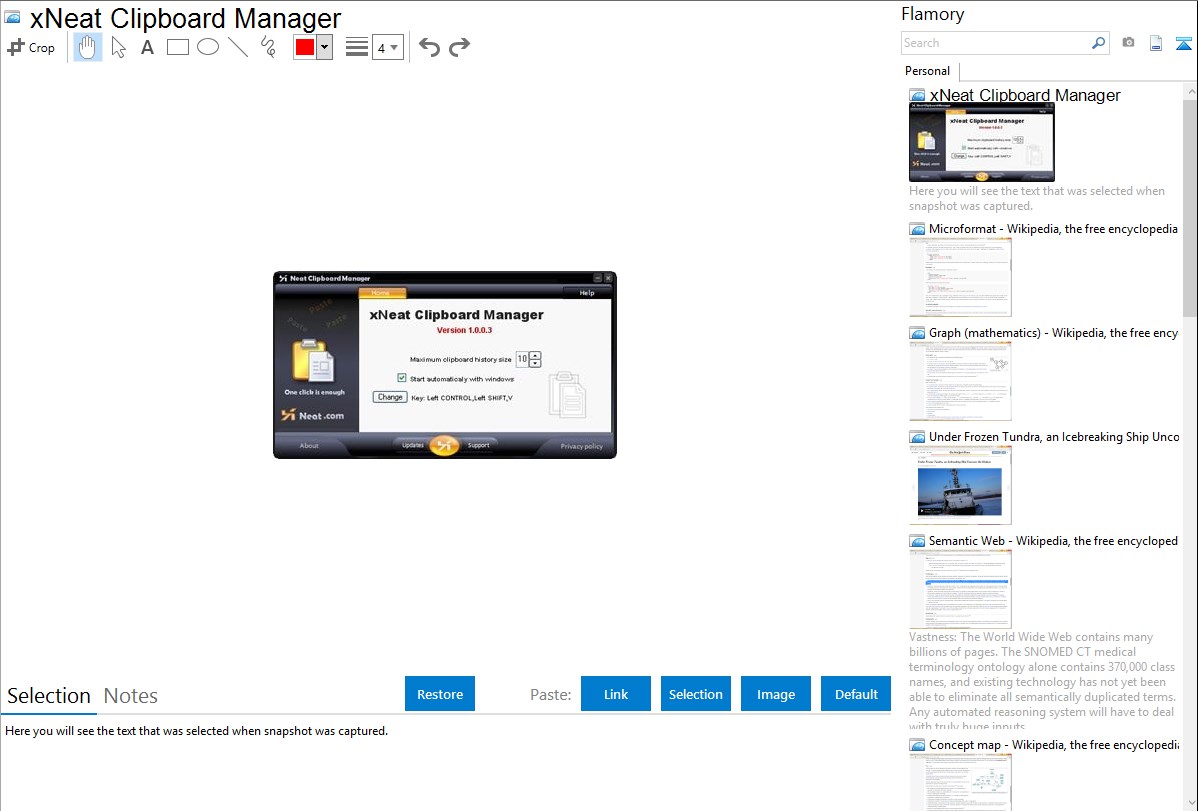Click the yellow clipboard icon in xNeat
This screenshot has width=1198, height=811.
313,360
